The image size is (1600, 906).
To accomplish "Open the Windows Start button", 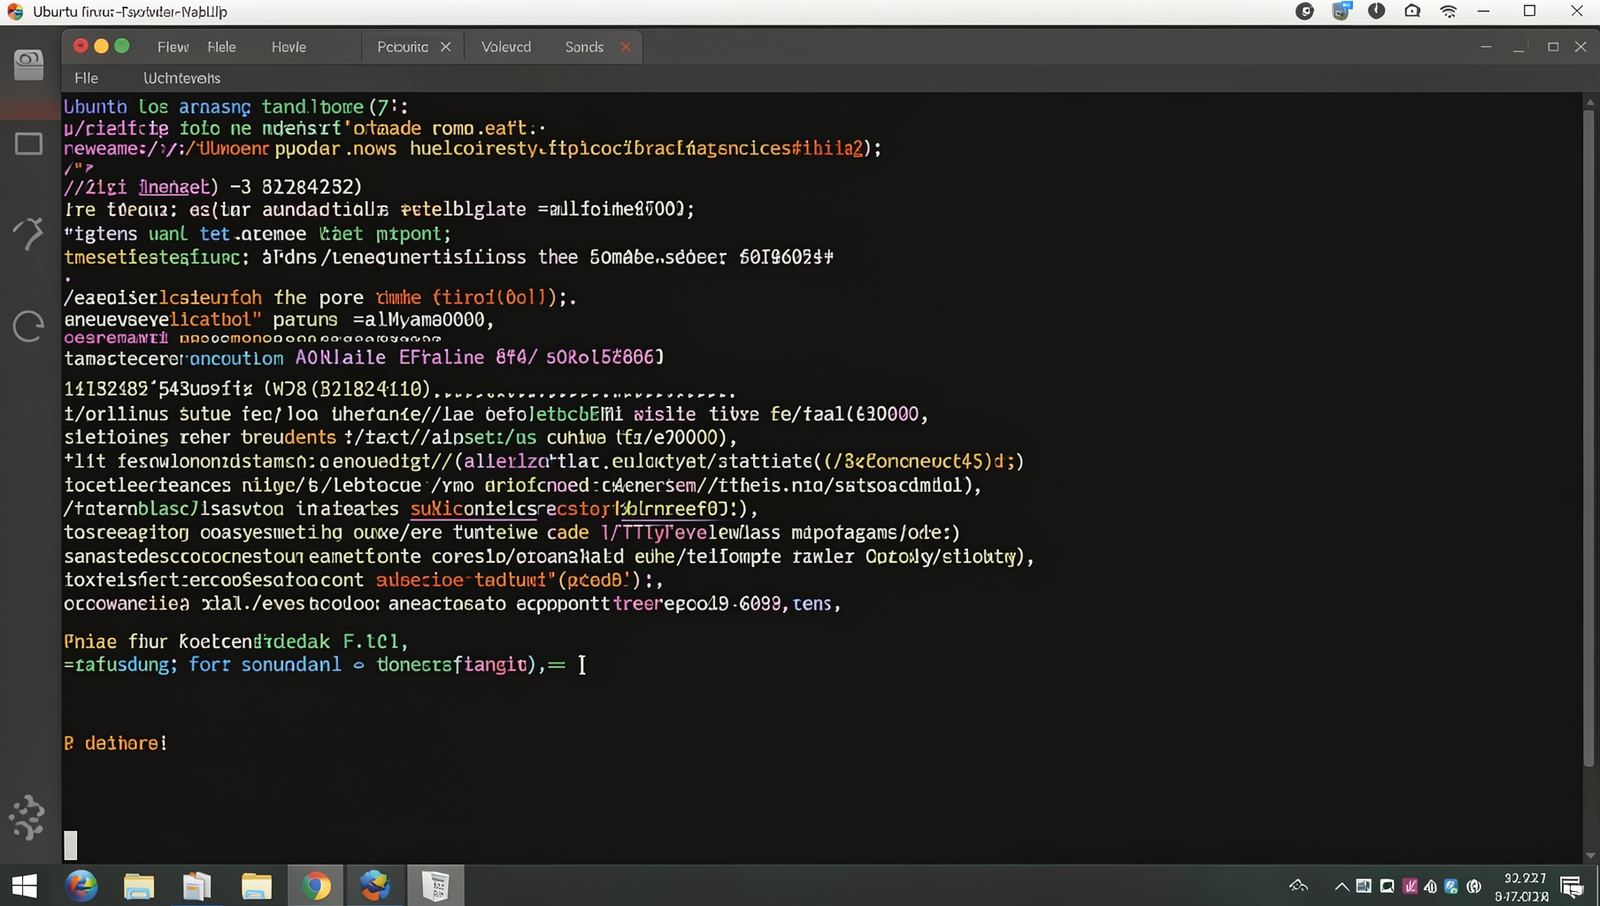I will tap(24, 886).
